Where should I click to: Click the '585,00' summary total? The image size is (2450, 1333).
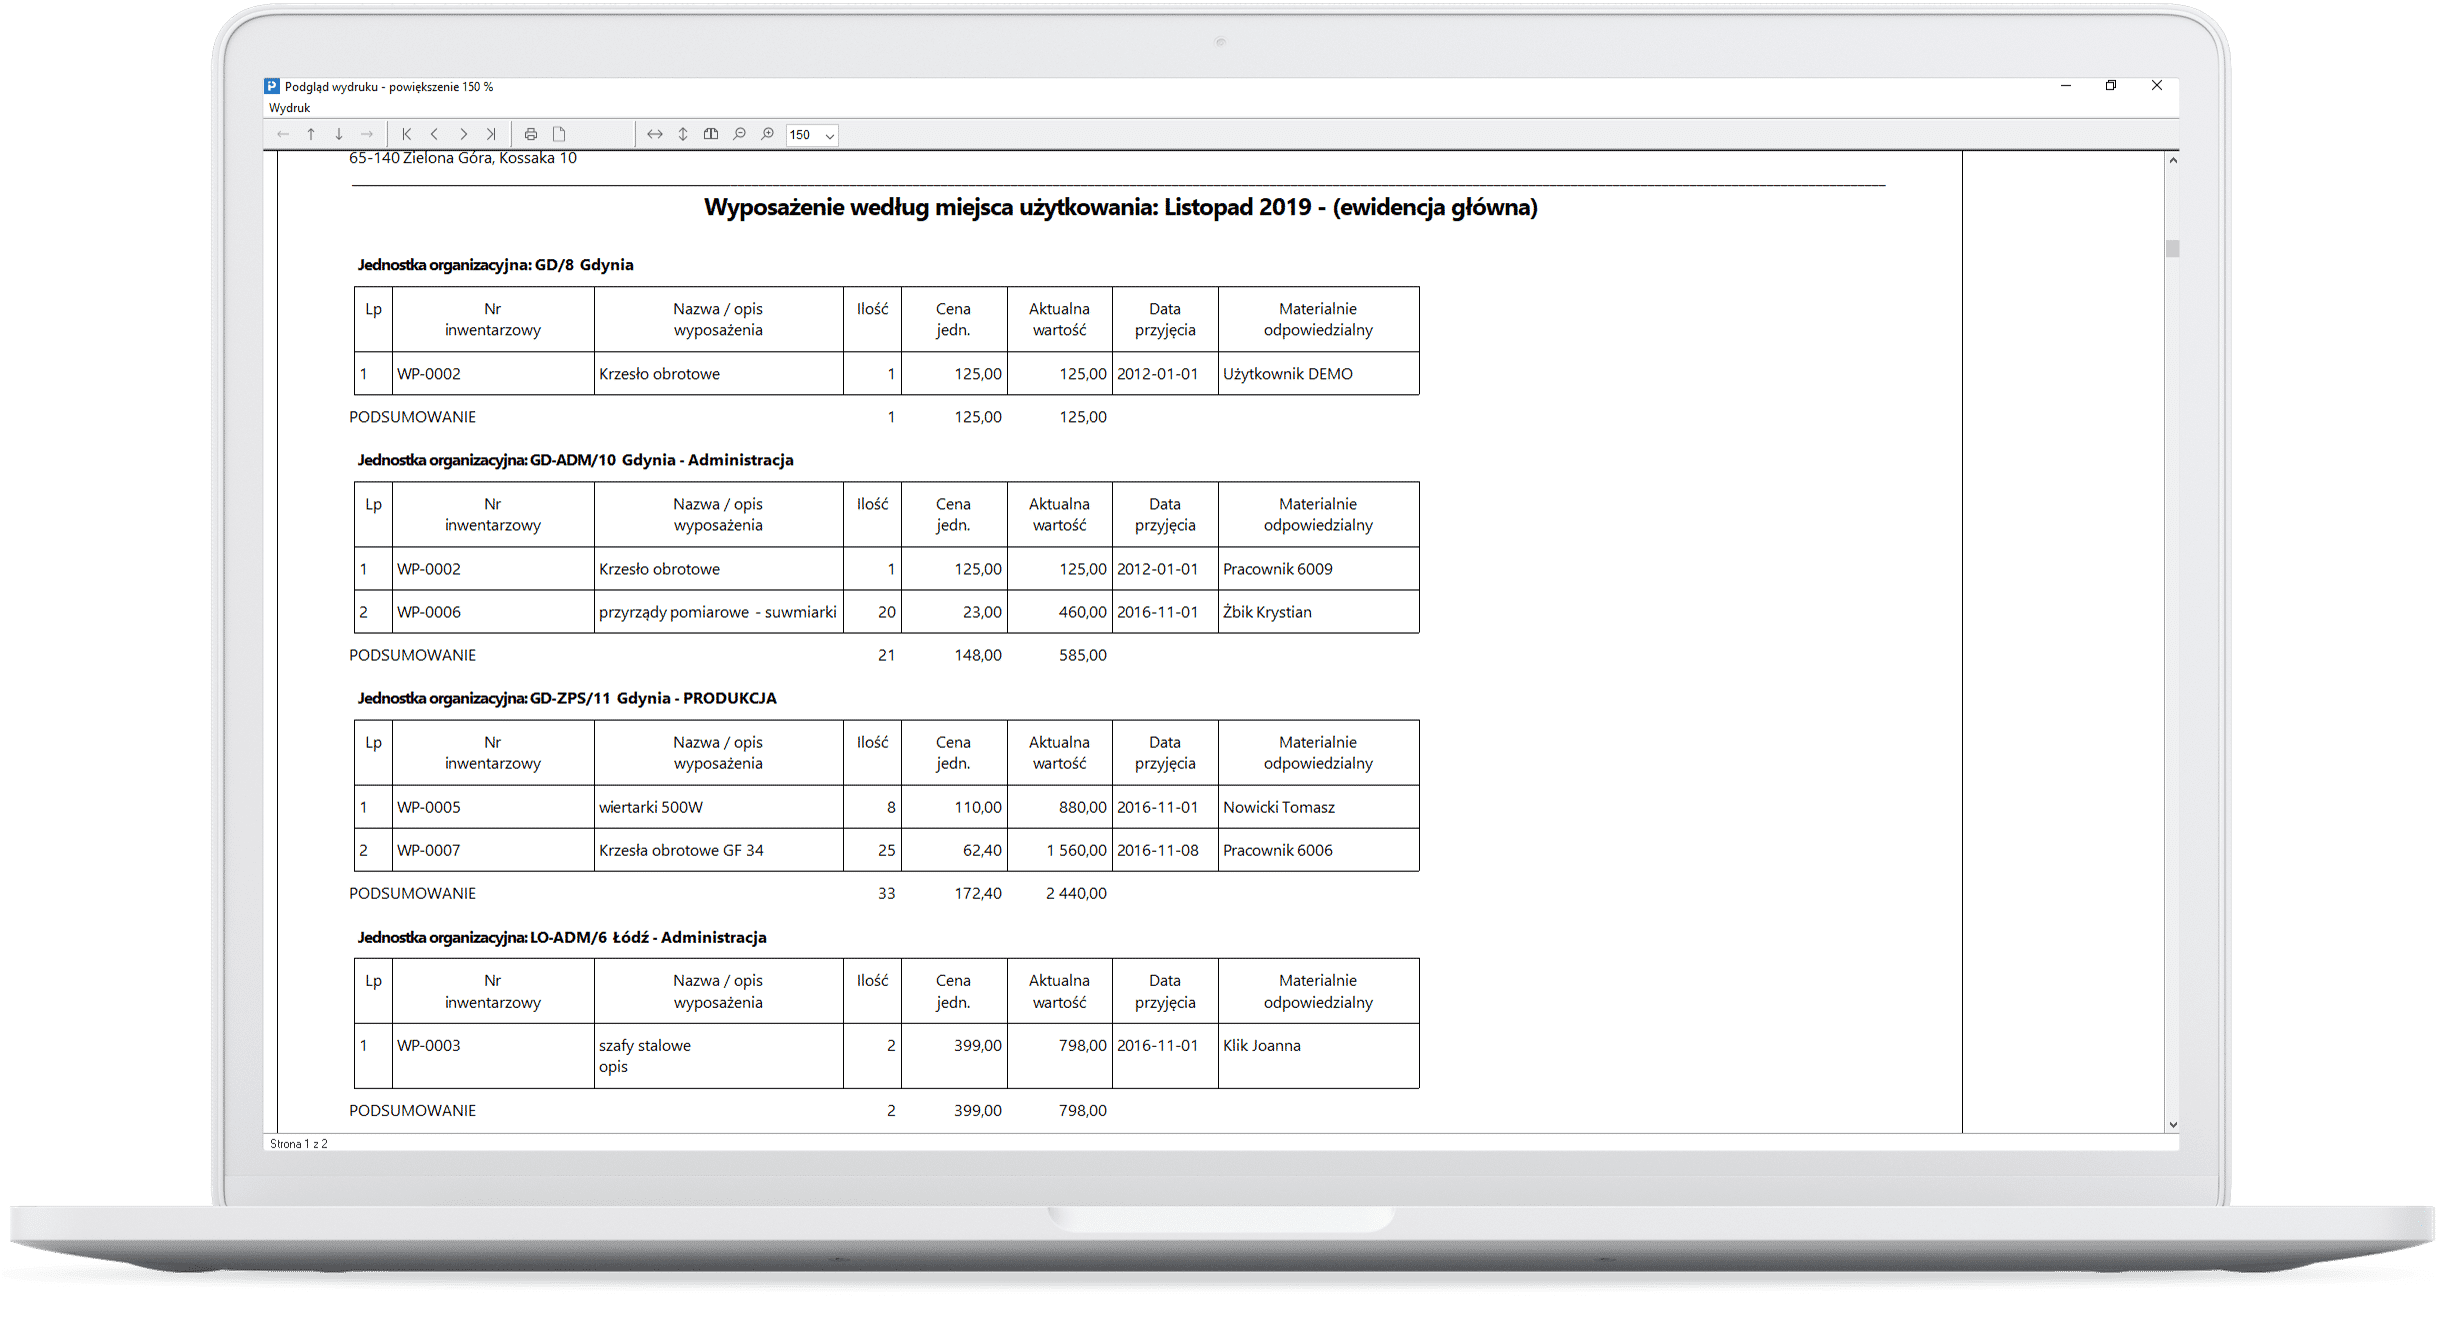pos(1083,655)
